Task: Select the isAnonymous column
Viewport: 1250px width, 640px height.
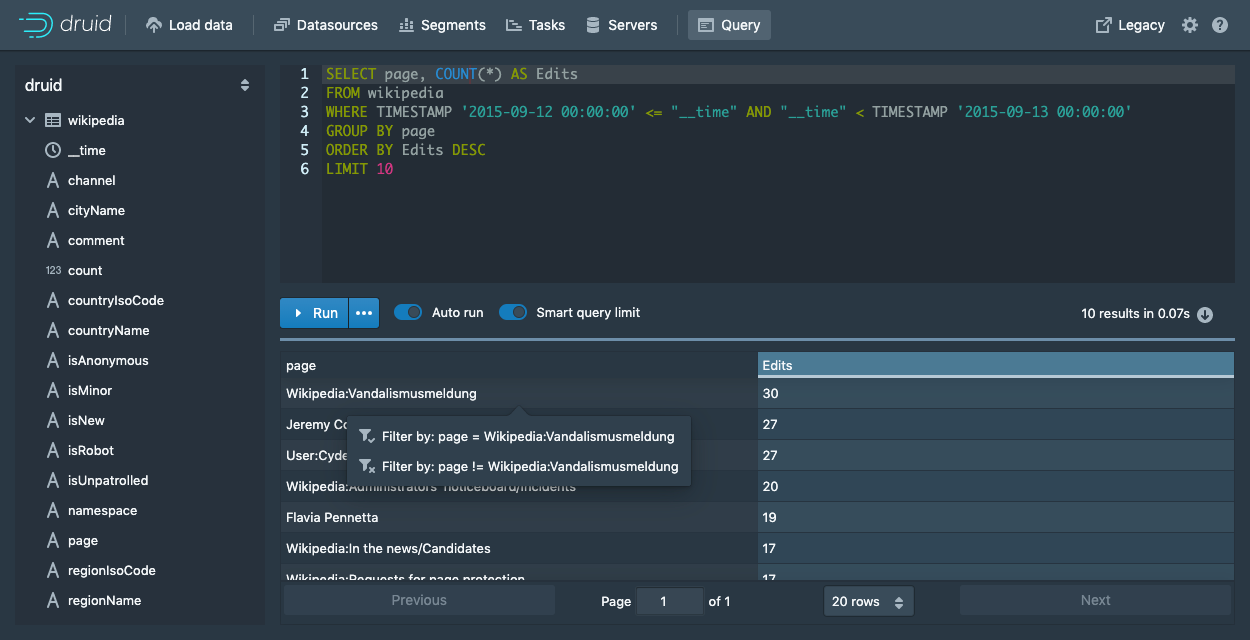Action: pyautogui.click(x=108, y=361)
